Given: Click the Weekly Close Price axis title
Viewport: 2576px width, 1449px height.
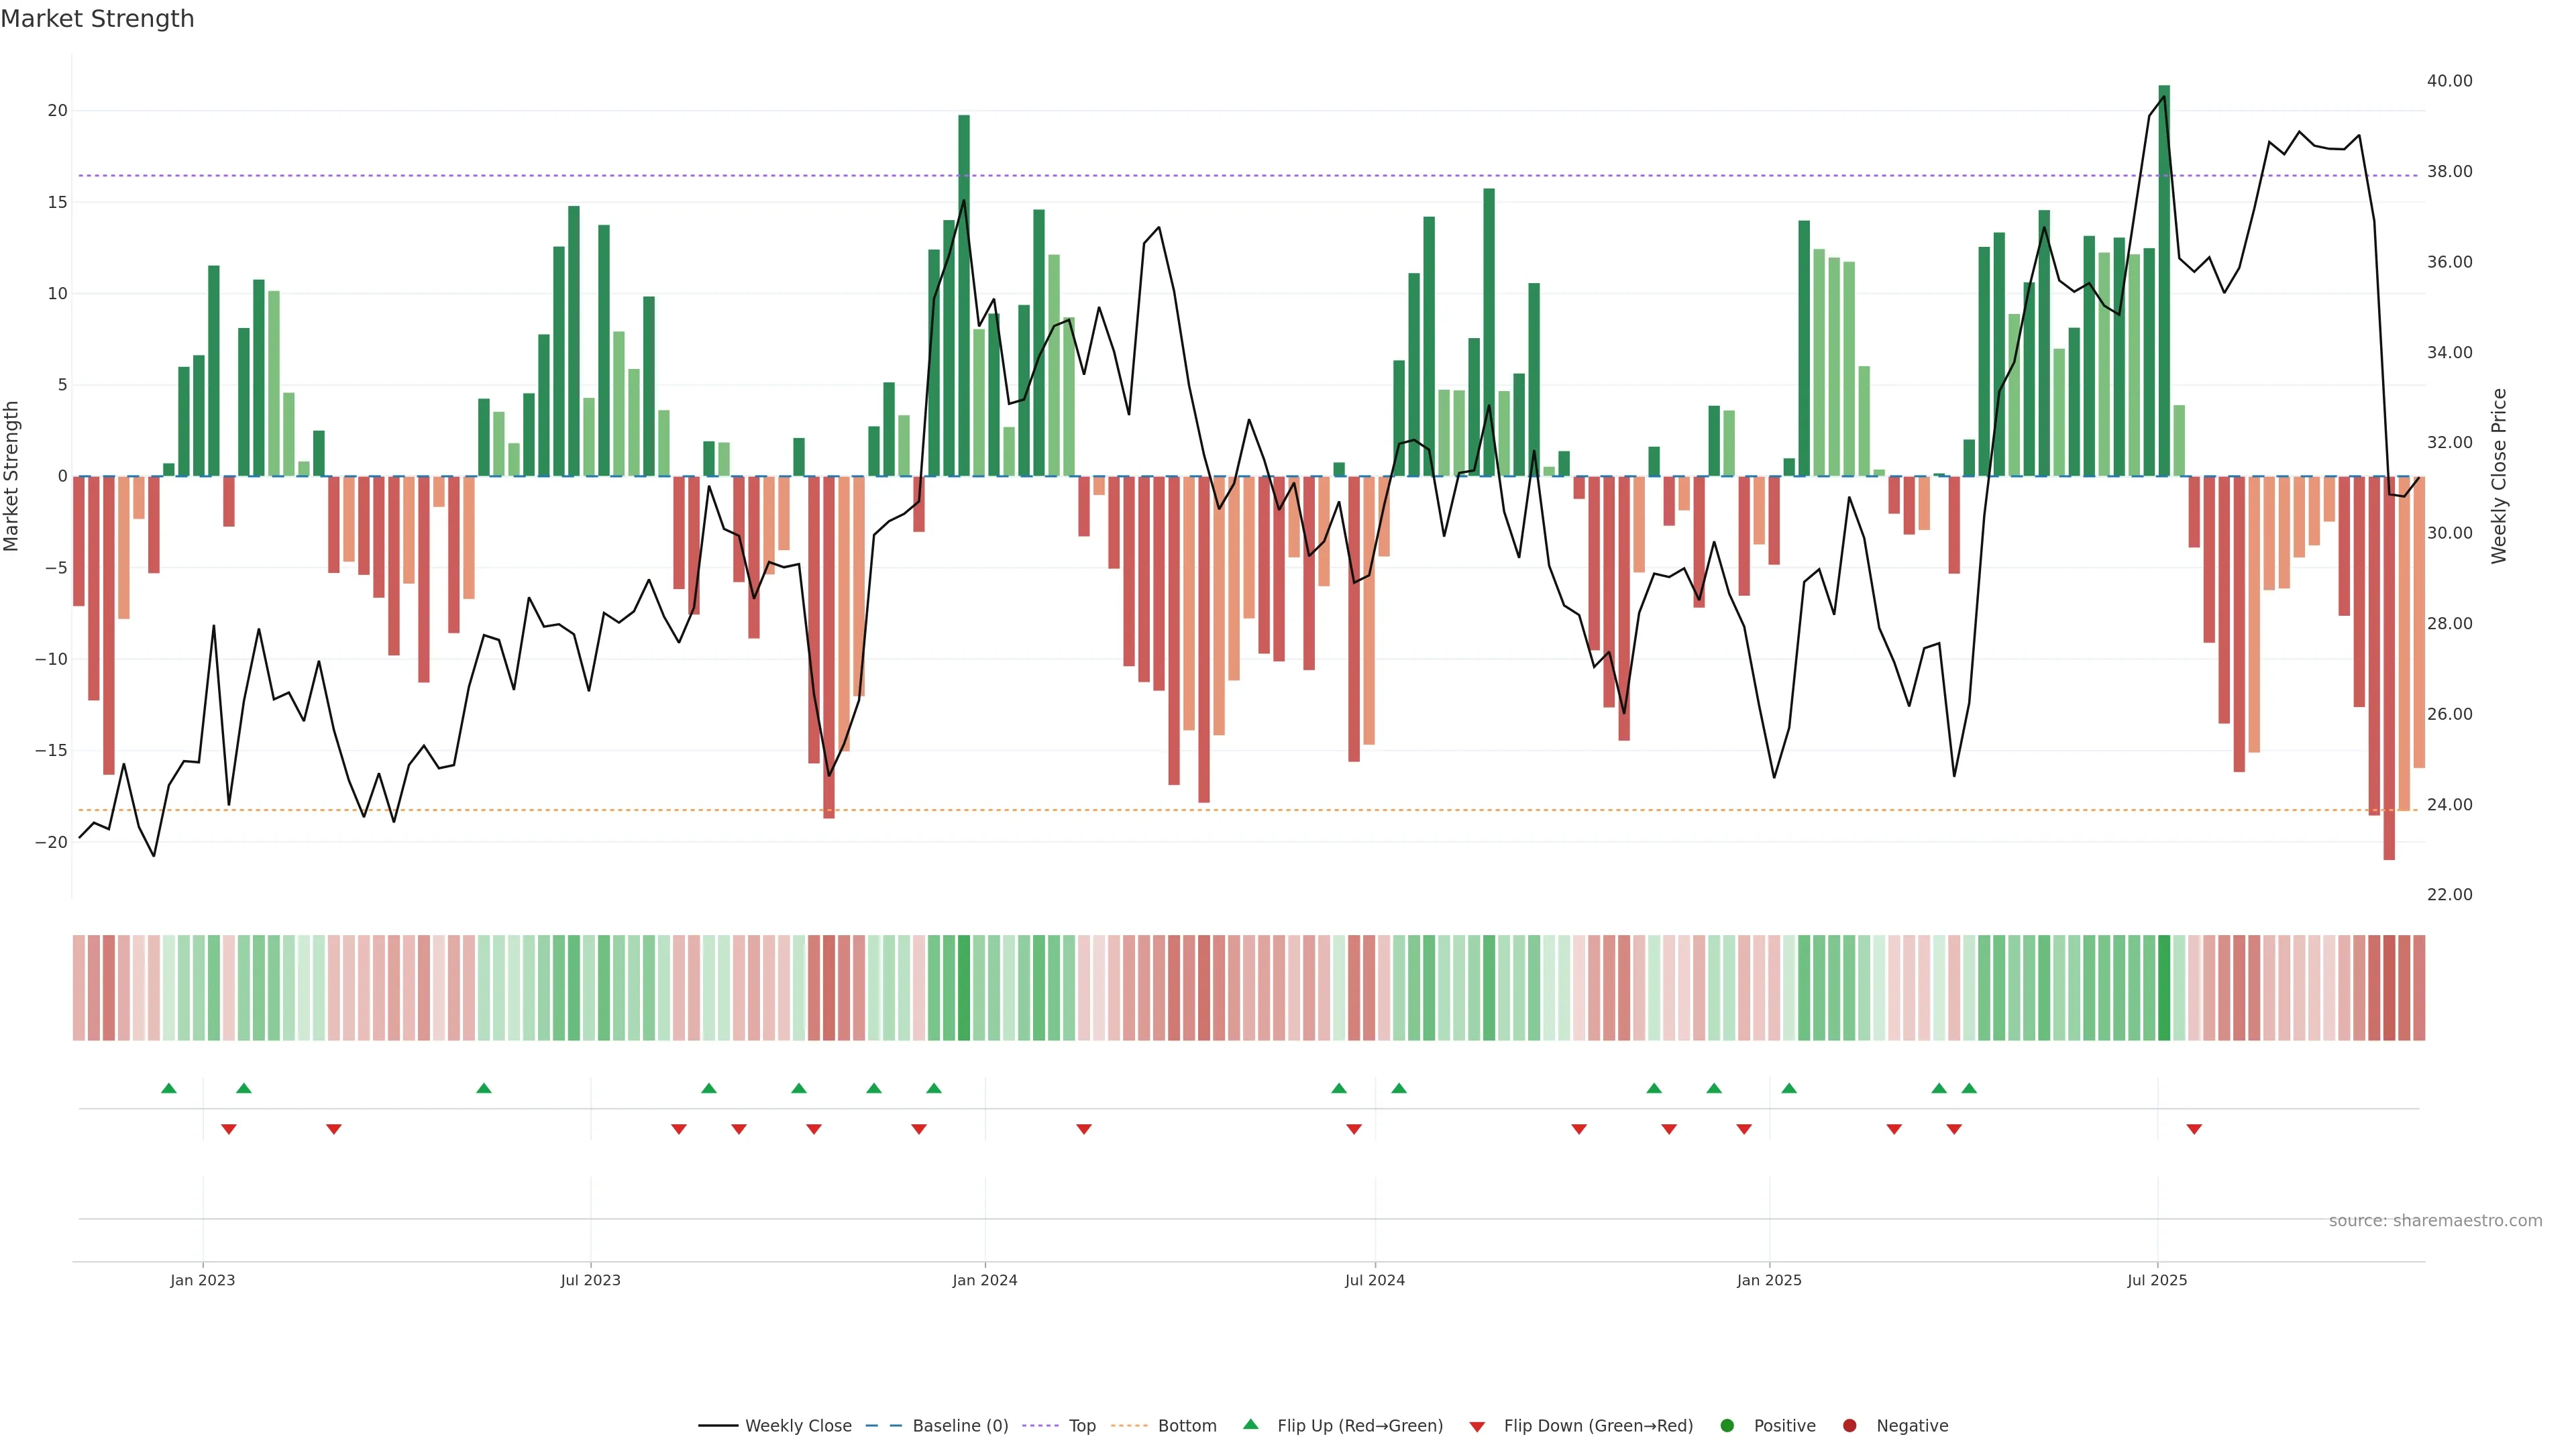Looking at the screenshot, I should click(x=2499, y=476).
